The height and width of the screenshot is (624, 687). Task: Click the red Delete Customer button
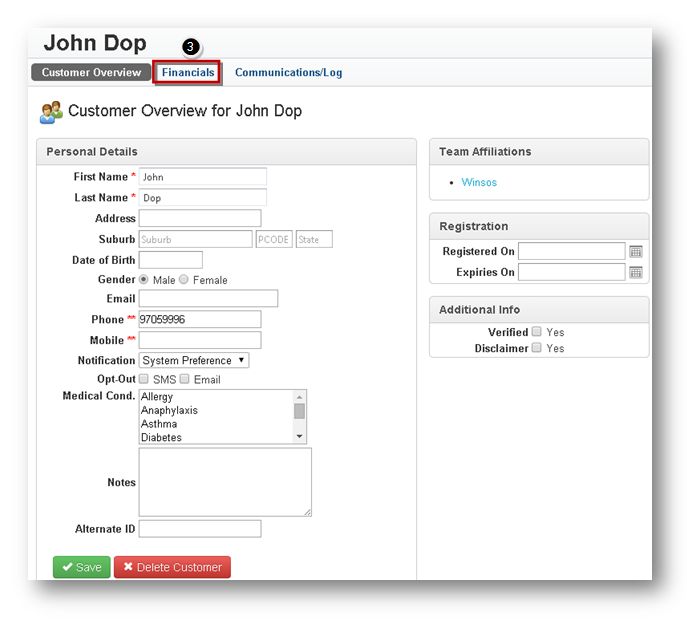[x=172, y=567]
